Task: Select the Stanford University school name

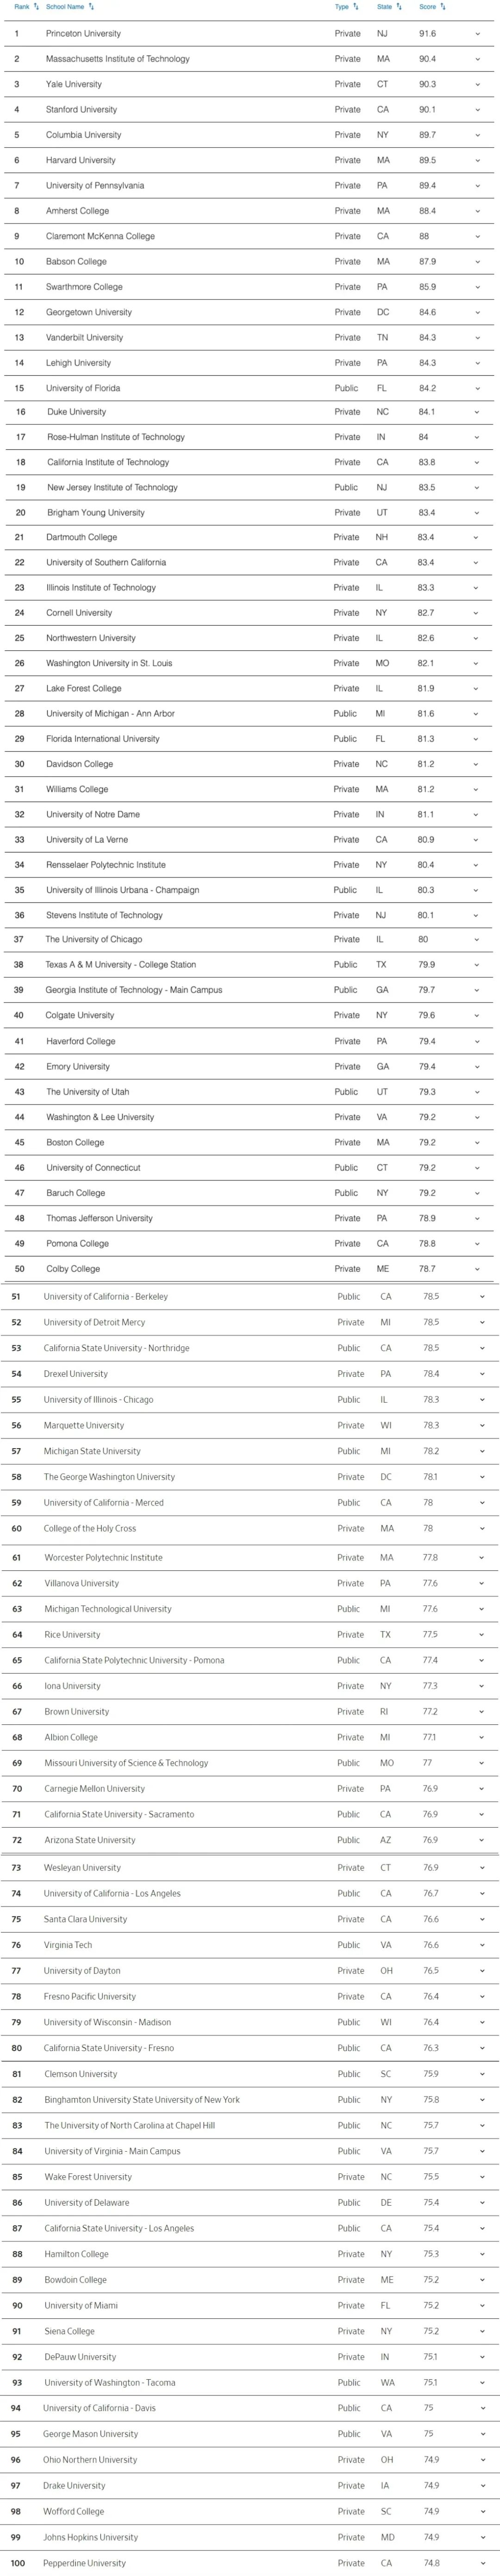Action: pyautogui.click(x=81, y=110)
